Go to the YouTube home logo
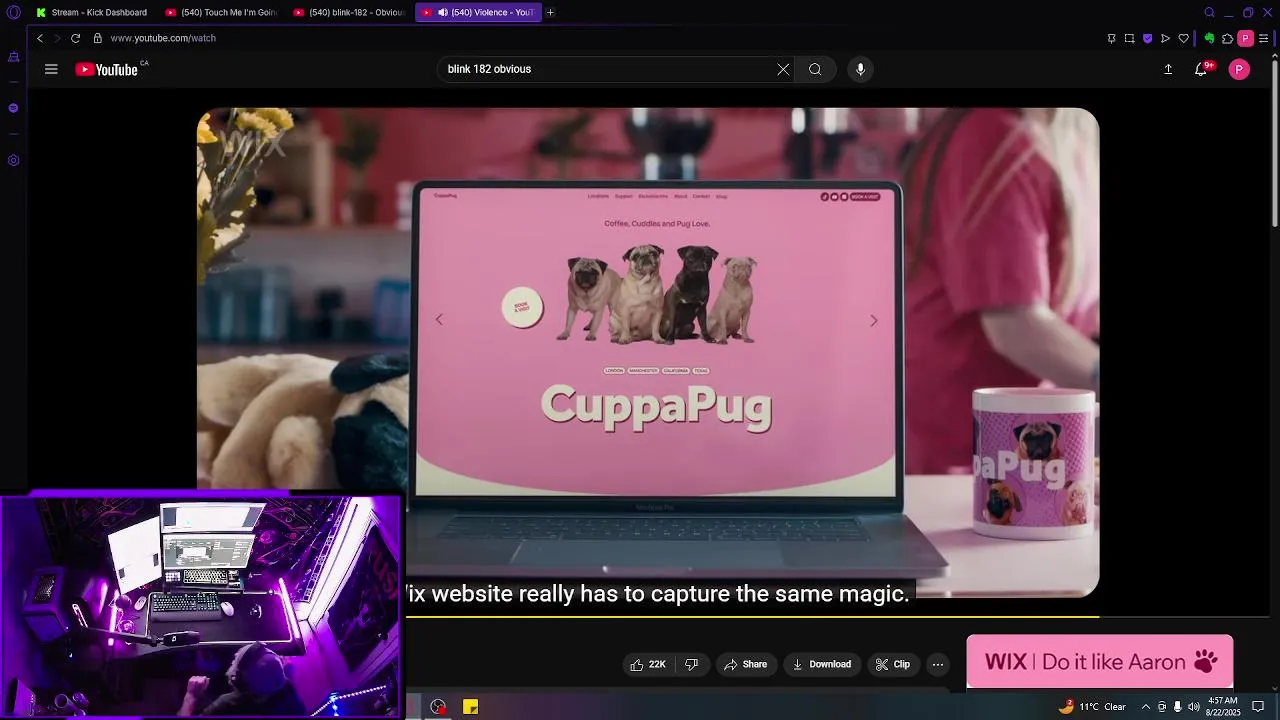Screen dimensions: 1280x720 click(x=107, y=69)
